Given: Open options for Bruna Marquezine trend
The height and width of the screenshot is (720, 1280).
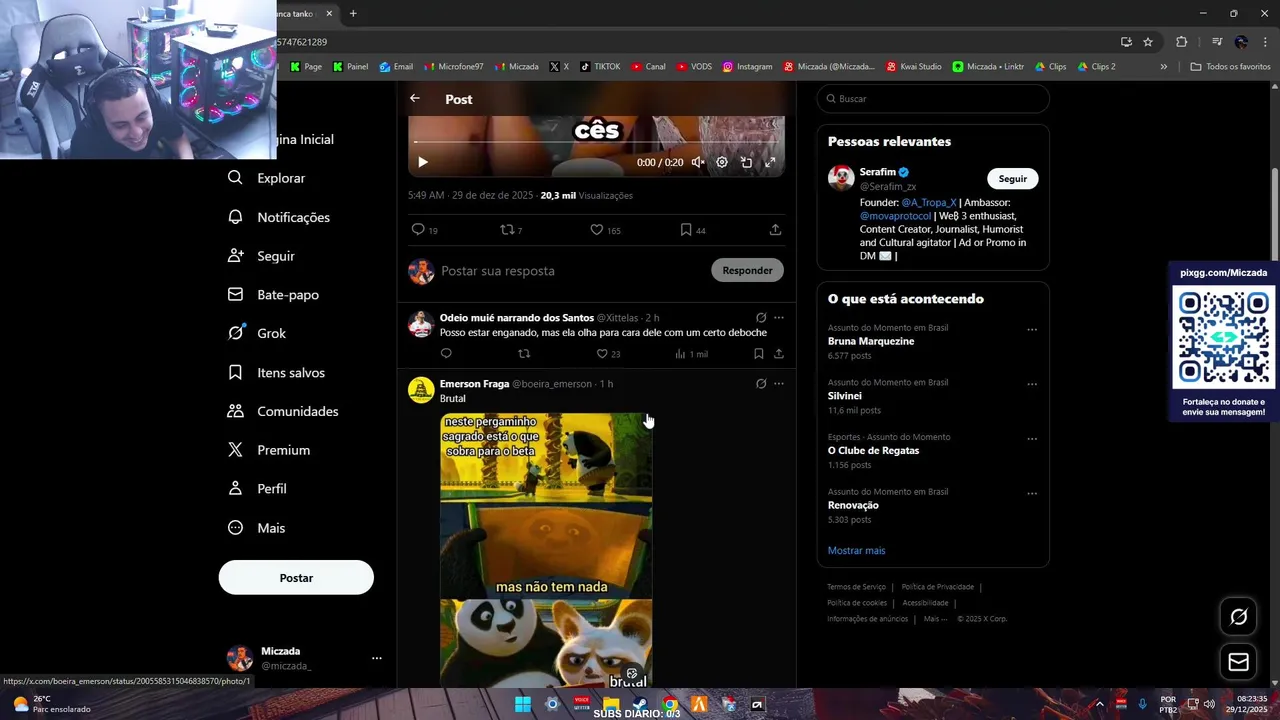Looking at the screenshot, I should click(x=1032, y=330).
